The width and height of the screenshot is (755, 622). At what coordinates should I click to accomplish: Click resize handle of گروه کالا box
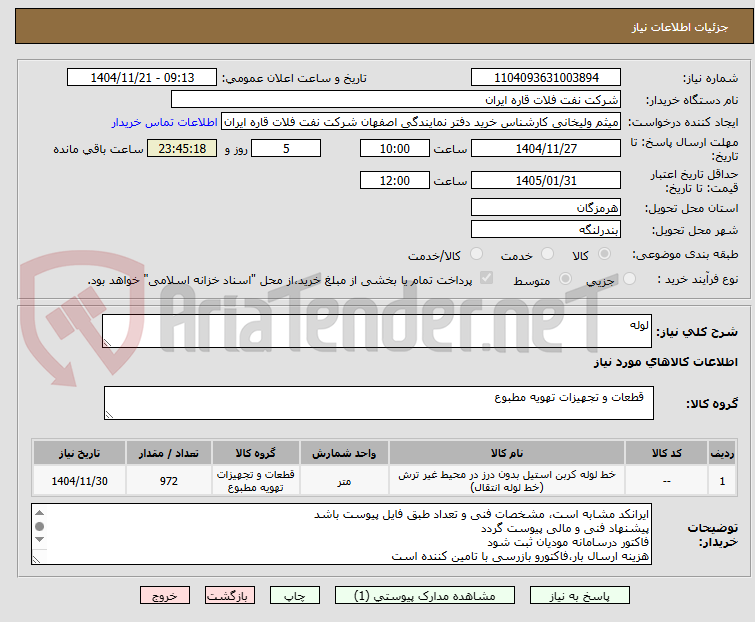coord(109,415)
